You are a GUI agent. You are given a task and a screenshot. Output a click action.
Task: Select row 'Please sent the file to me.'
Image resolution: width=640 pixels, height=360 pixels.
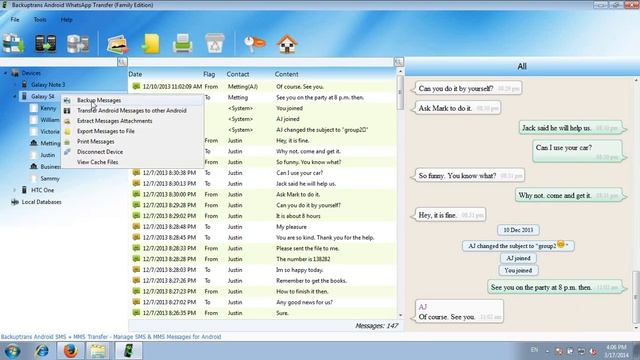262,248
